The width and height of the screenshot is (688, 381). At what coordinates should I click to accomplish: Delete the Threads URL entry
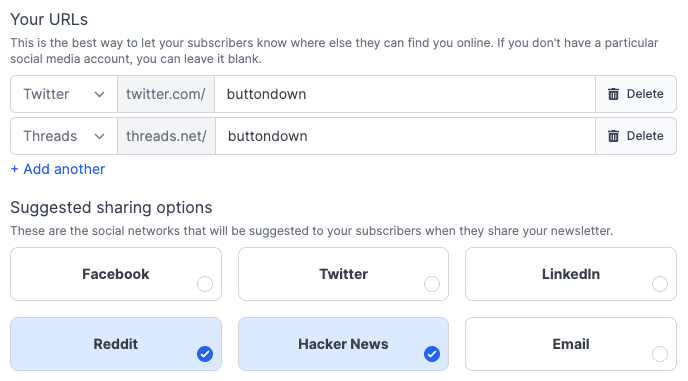point(636,136)
